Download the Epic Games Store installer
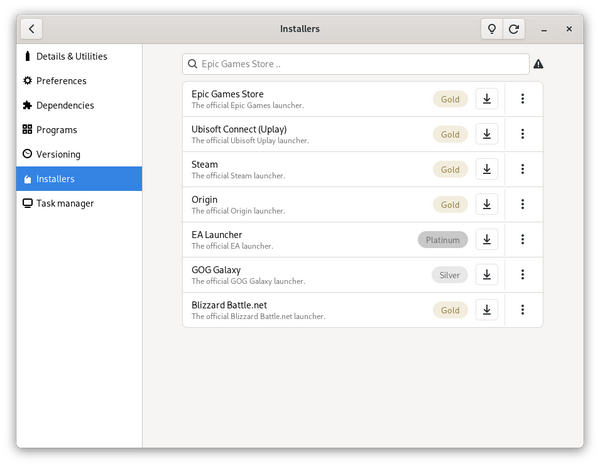Viewport: 600px width, 466px height. [486, 99]
